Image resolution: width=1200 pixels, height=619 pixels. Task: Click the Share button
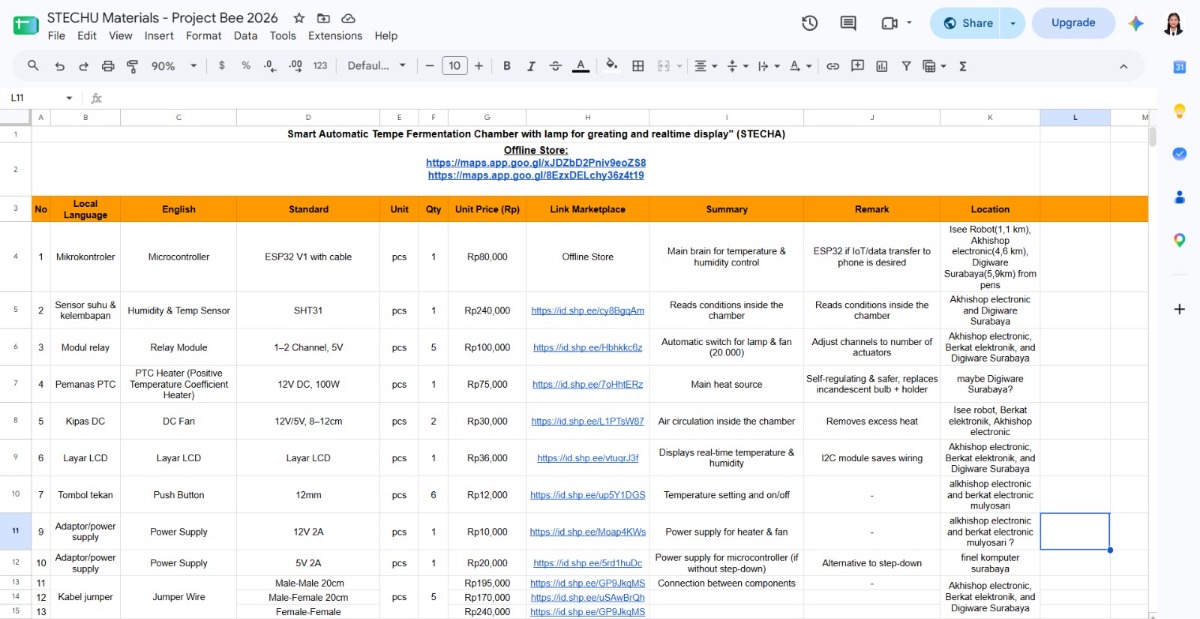pyautogui.click(x=967, y=23)
